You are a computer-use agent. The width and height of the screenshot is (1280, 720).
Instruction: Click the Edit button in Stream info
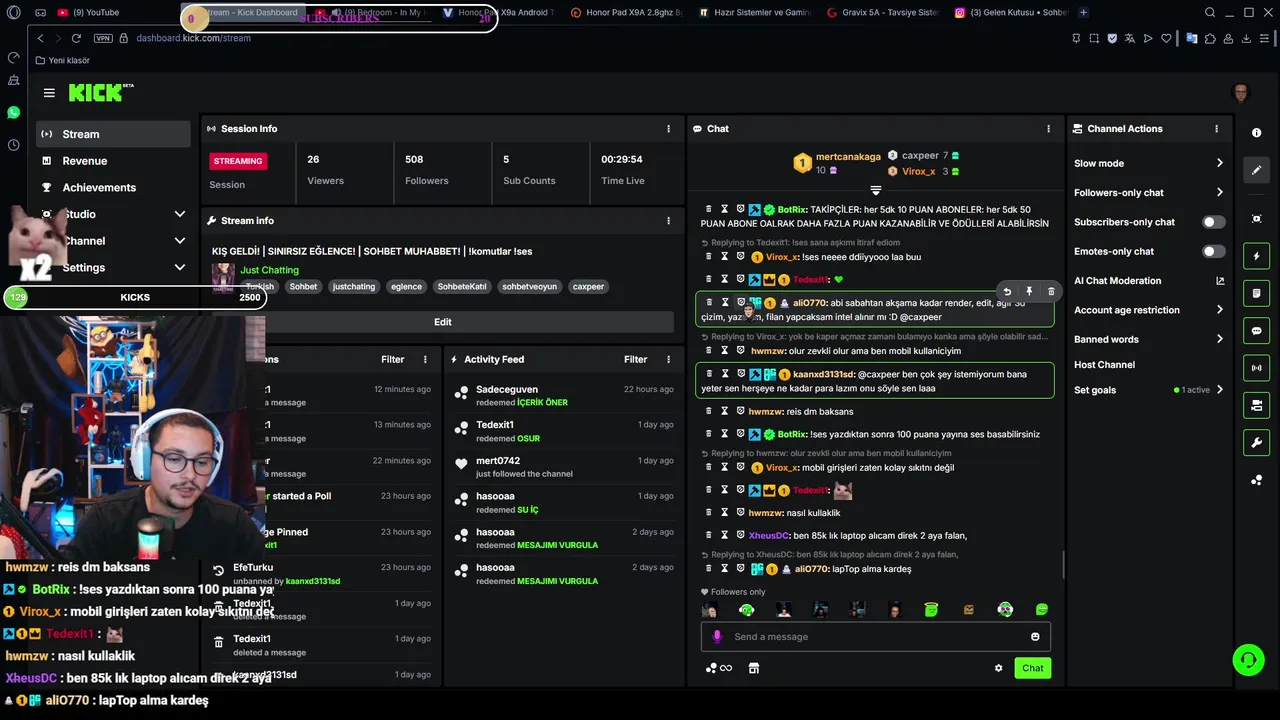[442, 322]
